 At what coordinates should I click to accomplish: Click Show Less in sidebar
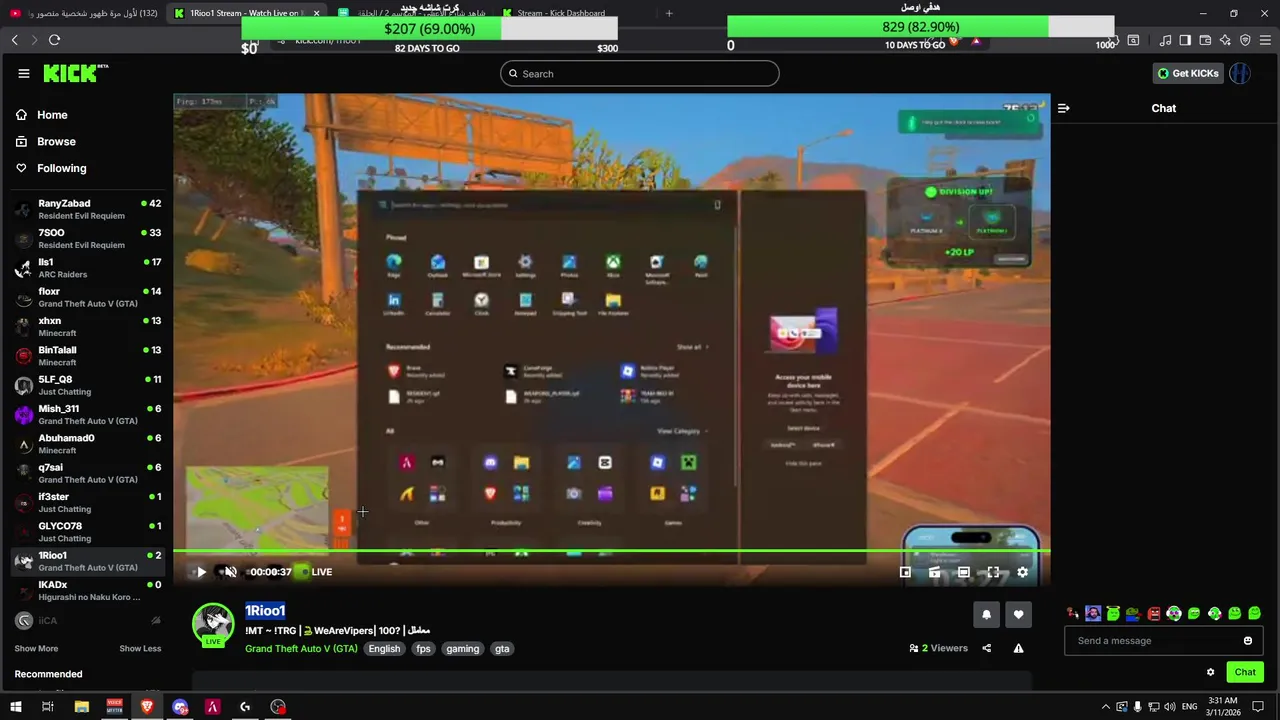(140, 648)
